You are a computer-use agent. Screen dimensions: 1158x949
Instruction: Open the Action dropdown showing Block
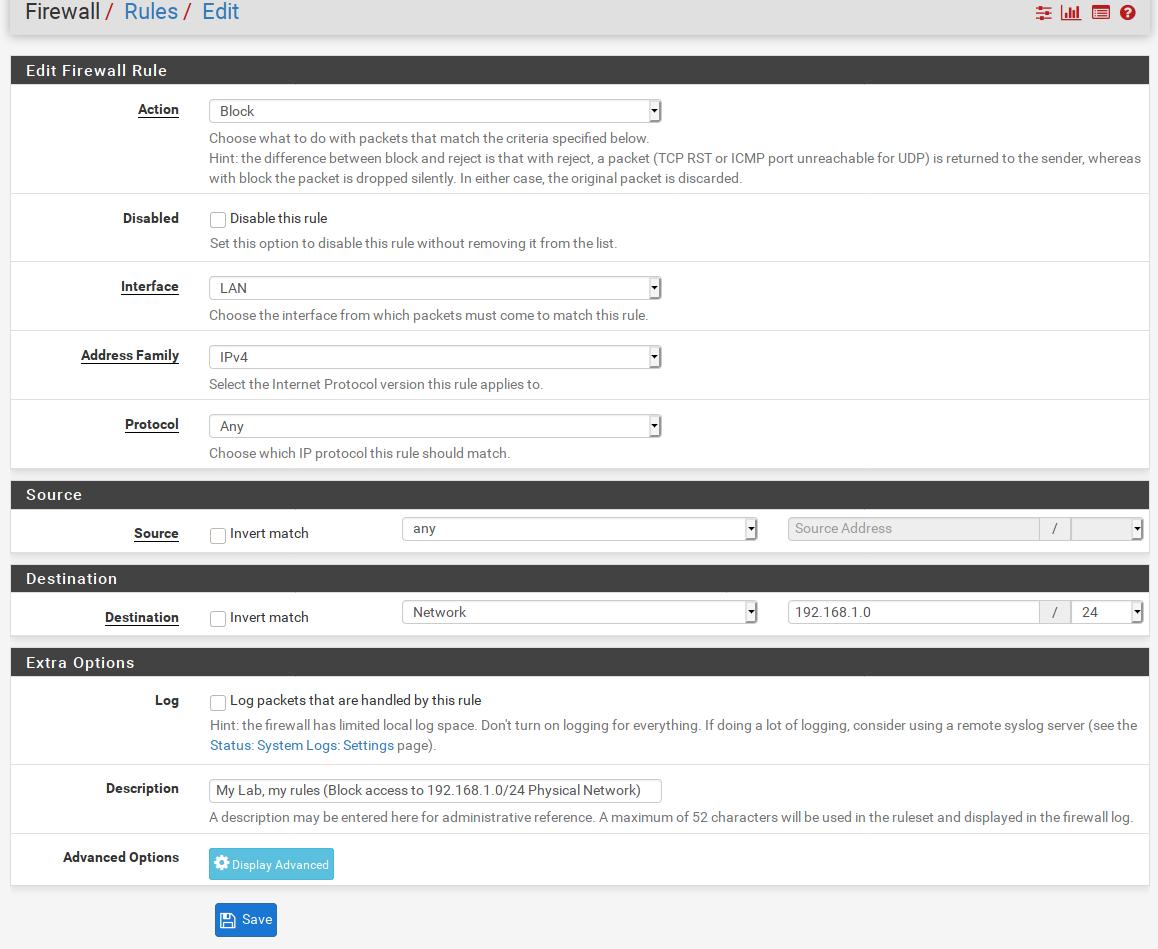(x=434, y=111)
